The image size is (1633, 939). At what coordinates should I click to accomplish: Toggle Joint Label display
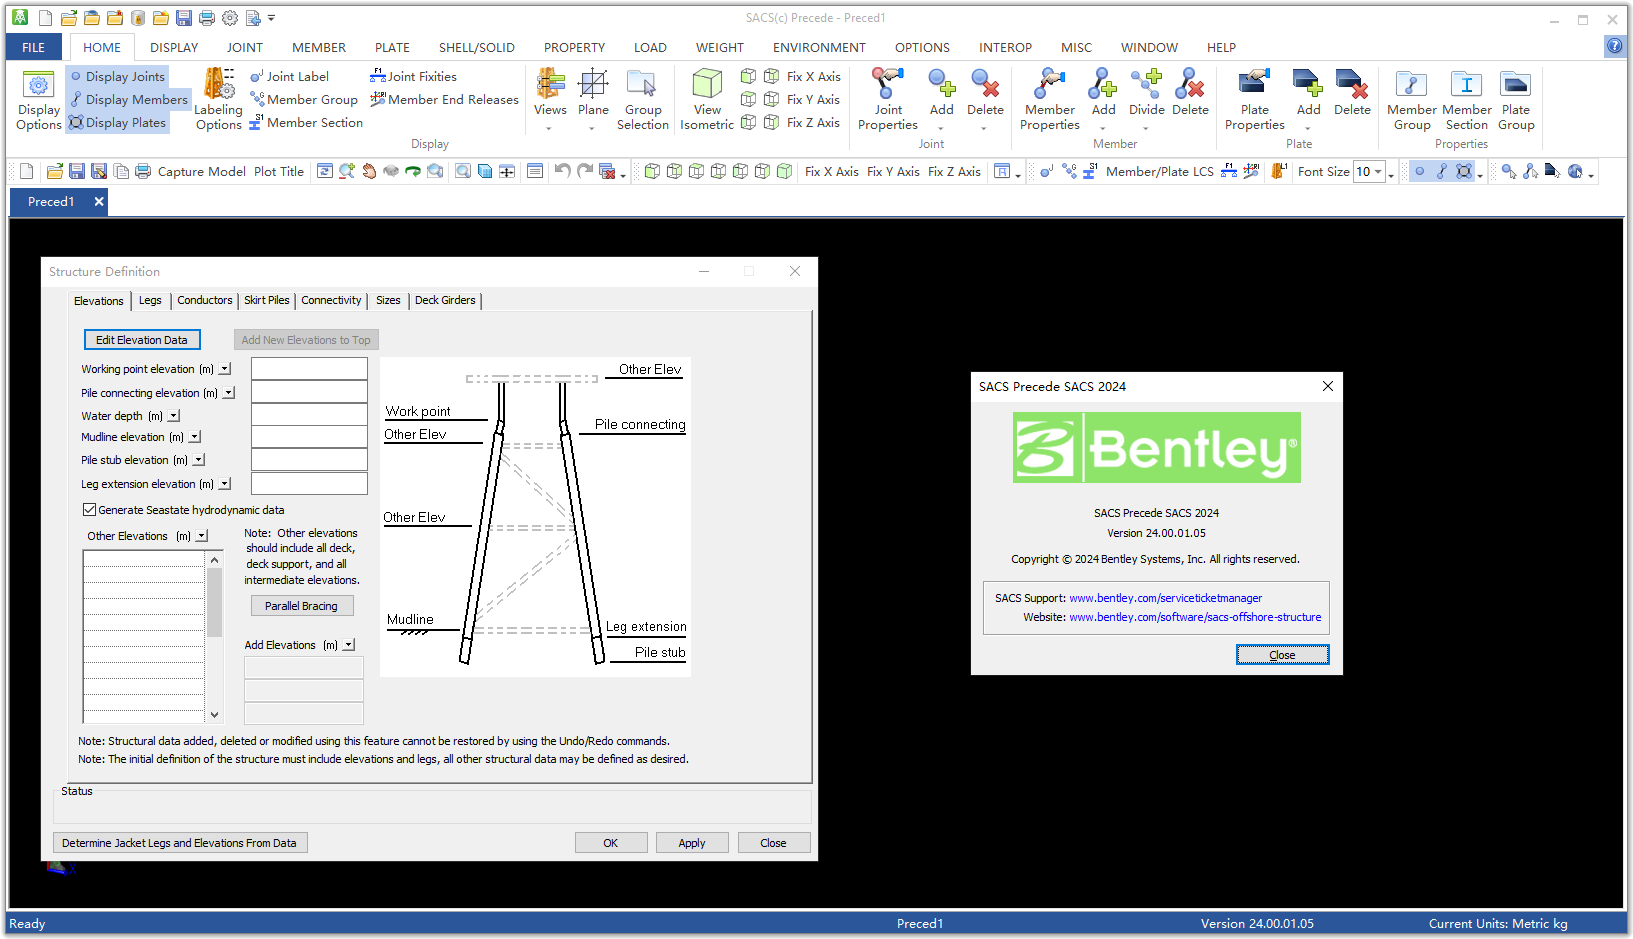pyautogui.click(x=289, y=76)
